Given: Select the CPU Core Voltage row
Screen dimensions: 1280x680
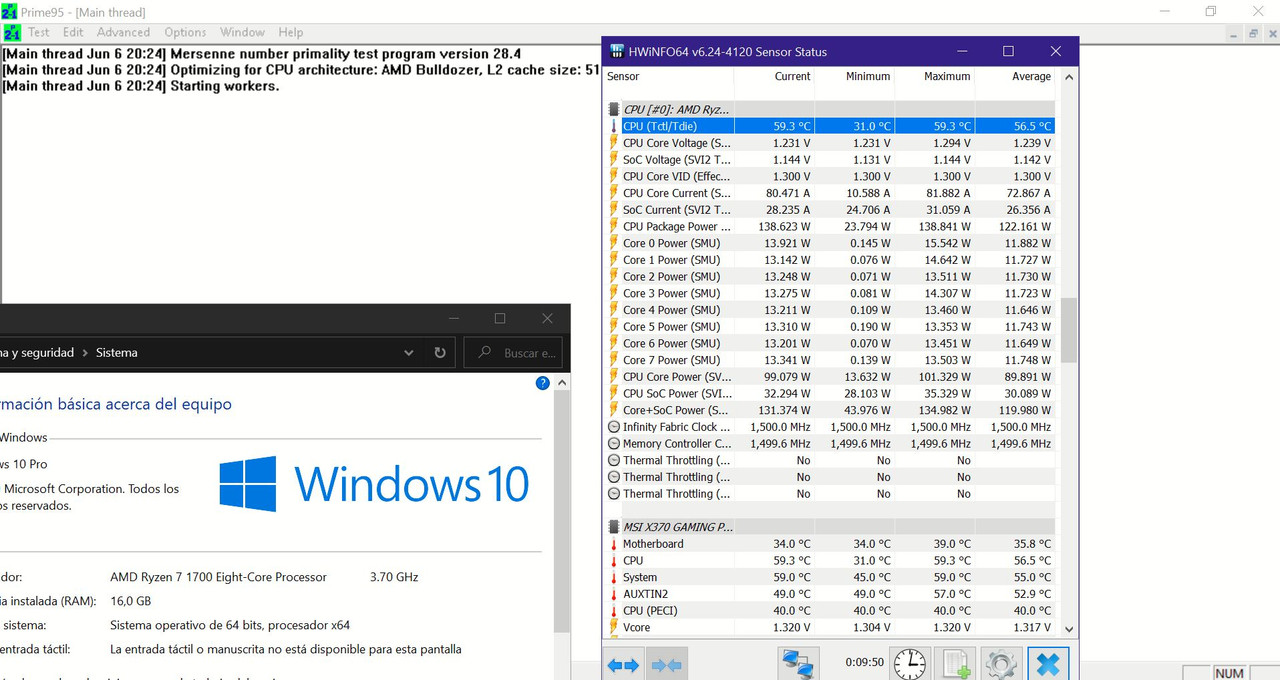Looking at the screenshot, I should point(830,143).
